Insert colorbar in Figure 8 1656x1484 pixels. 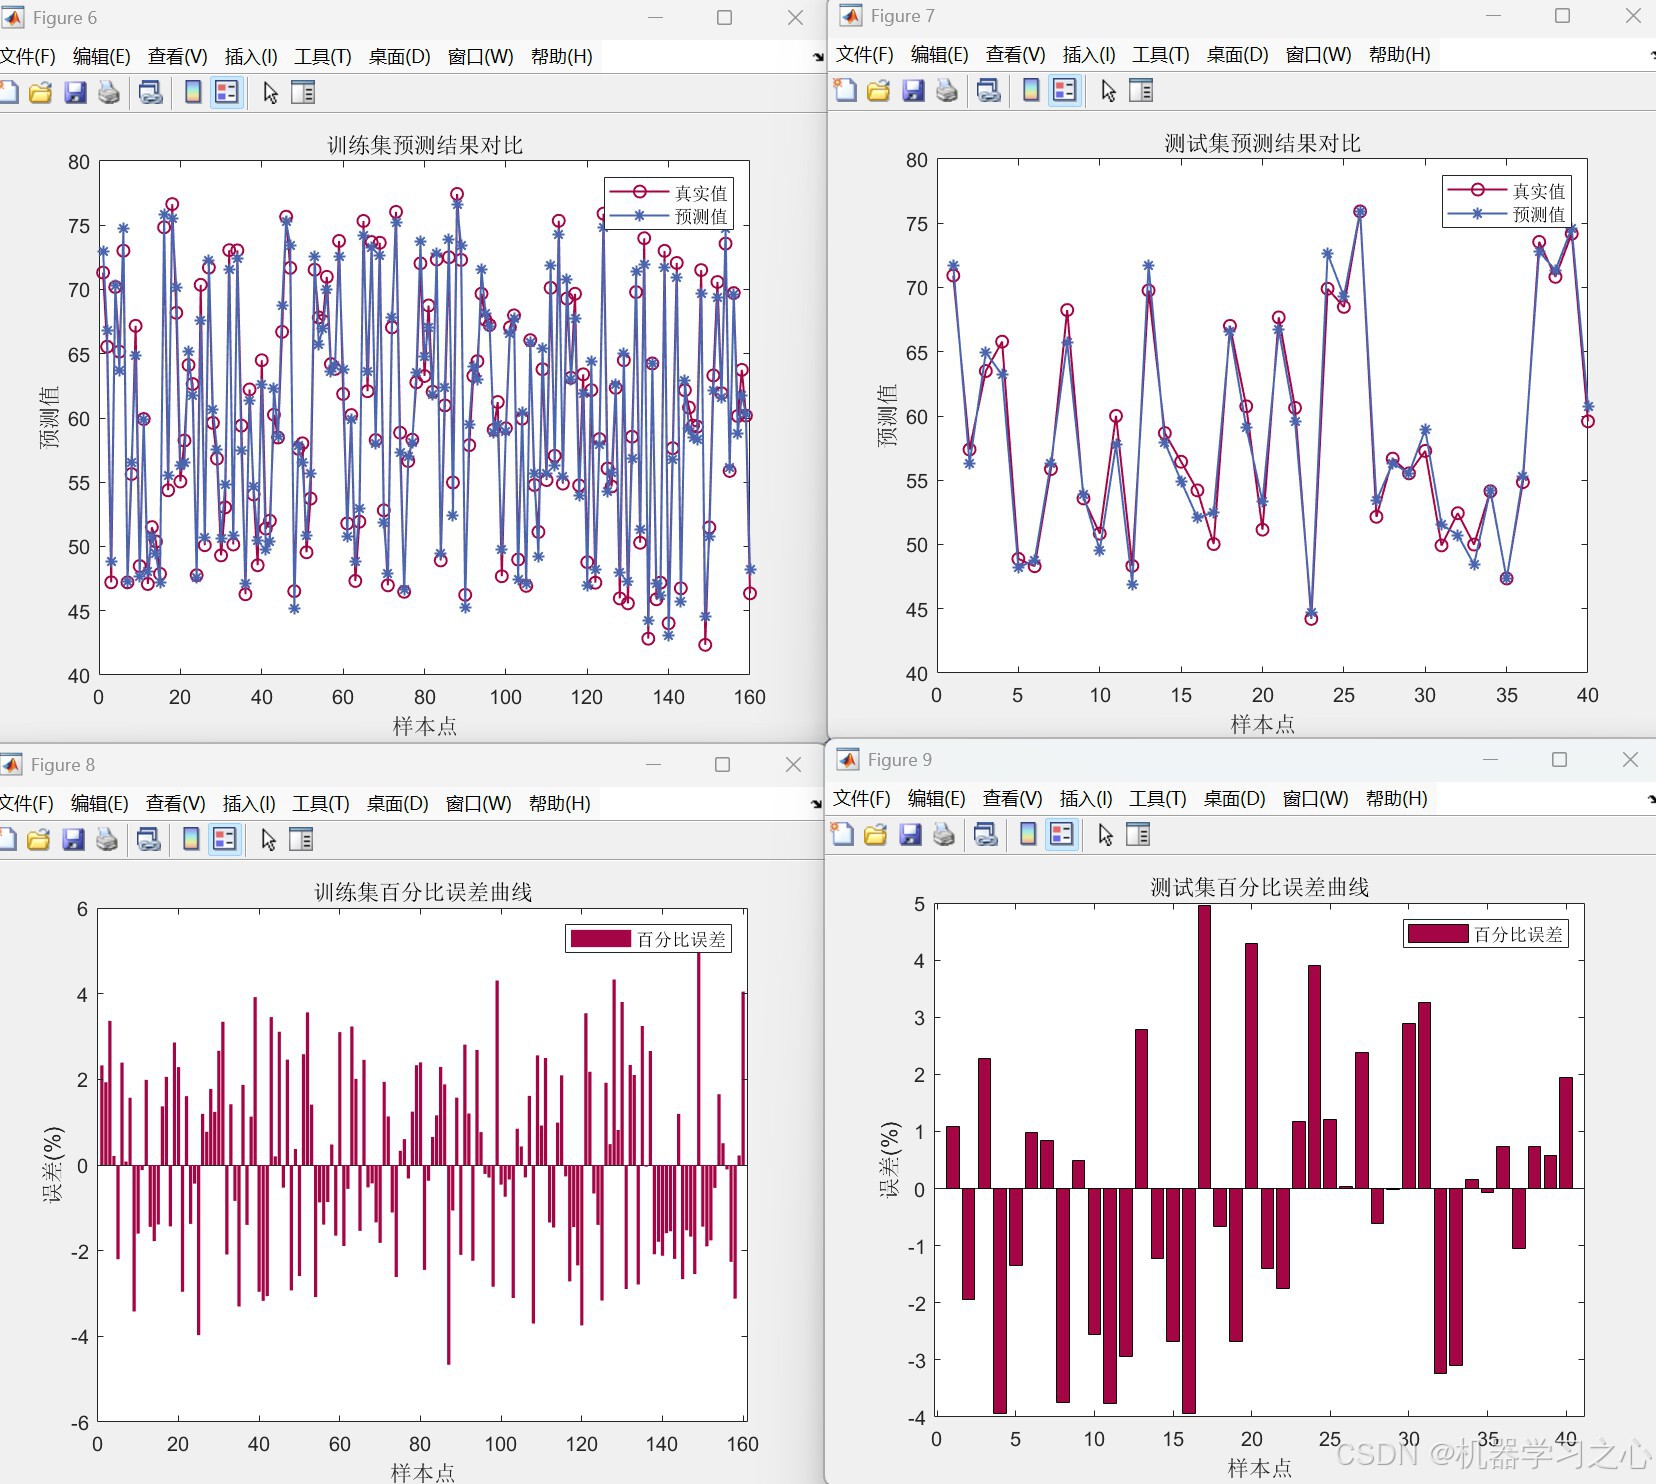point(192,840)
